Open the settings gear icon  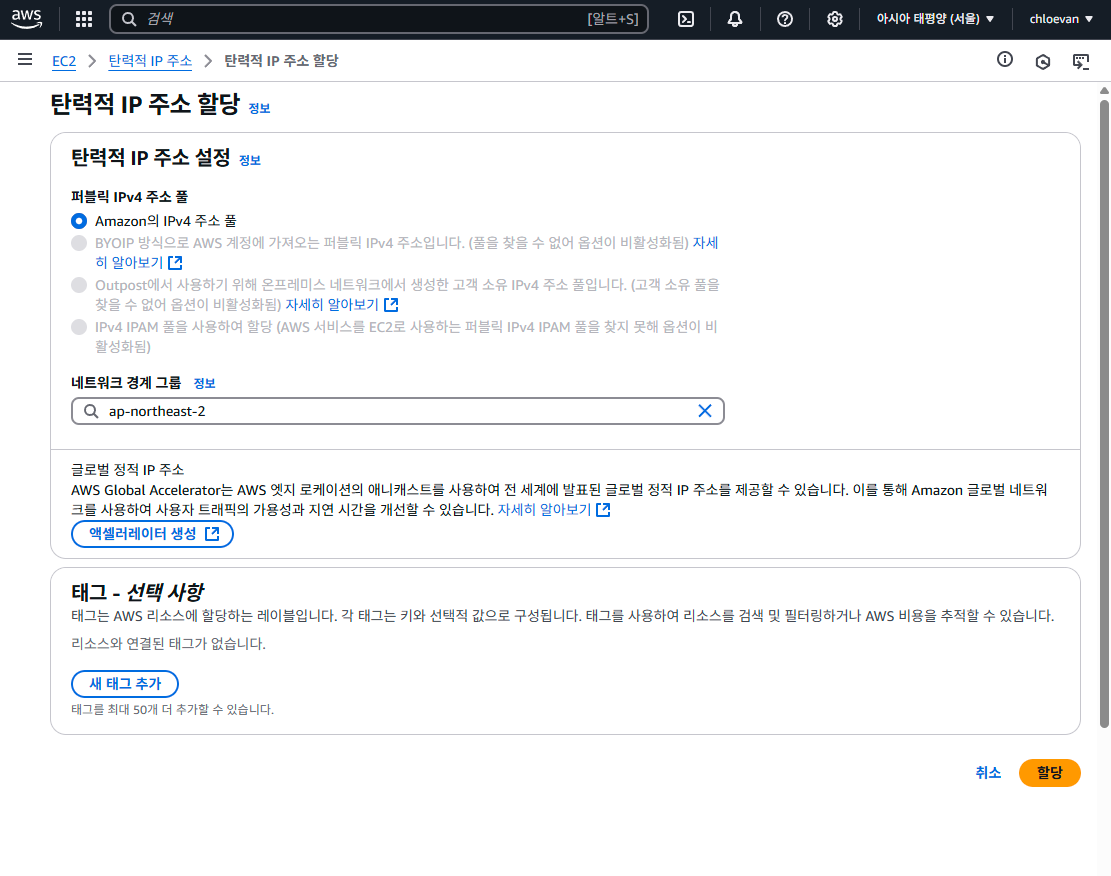pyautogui.click(x=835, y=19)
